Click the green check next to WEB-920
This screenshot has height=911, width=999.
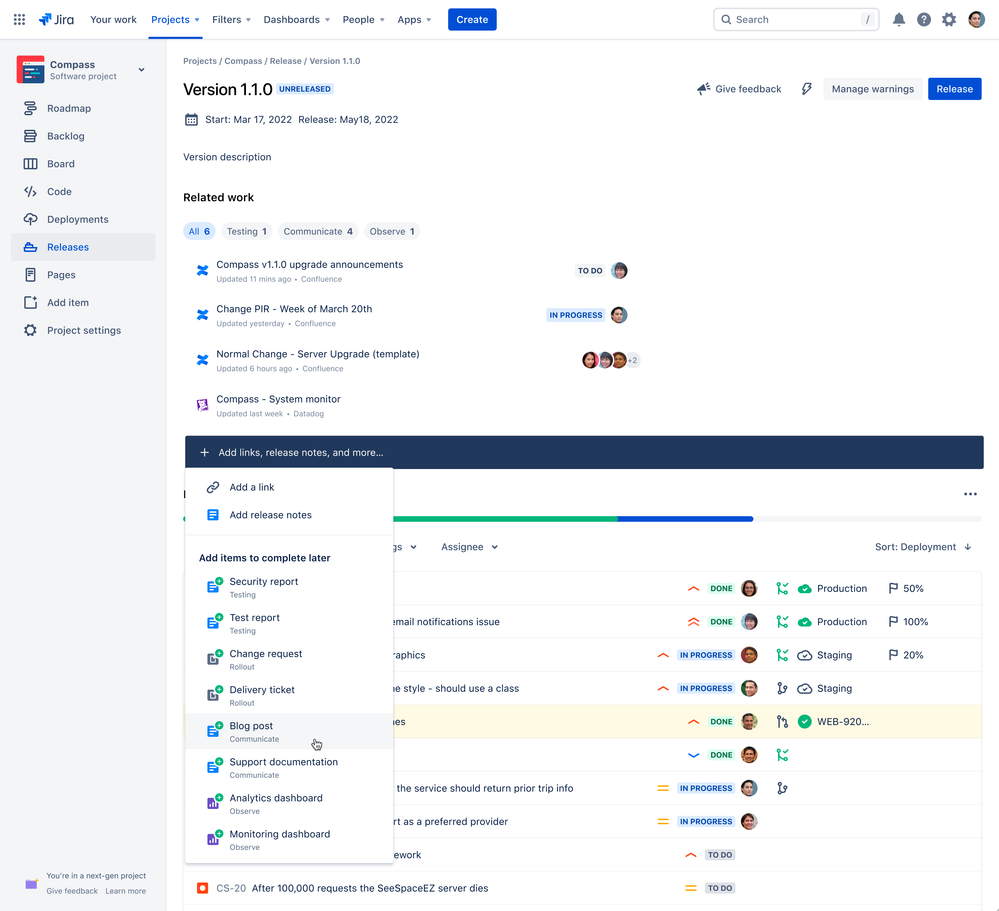(805, 721)
